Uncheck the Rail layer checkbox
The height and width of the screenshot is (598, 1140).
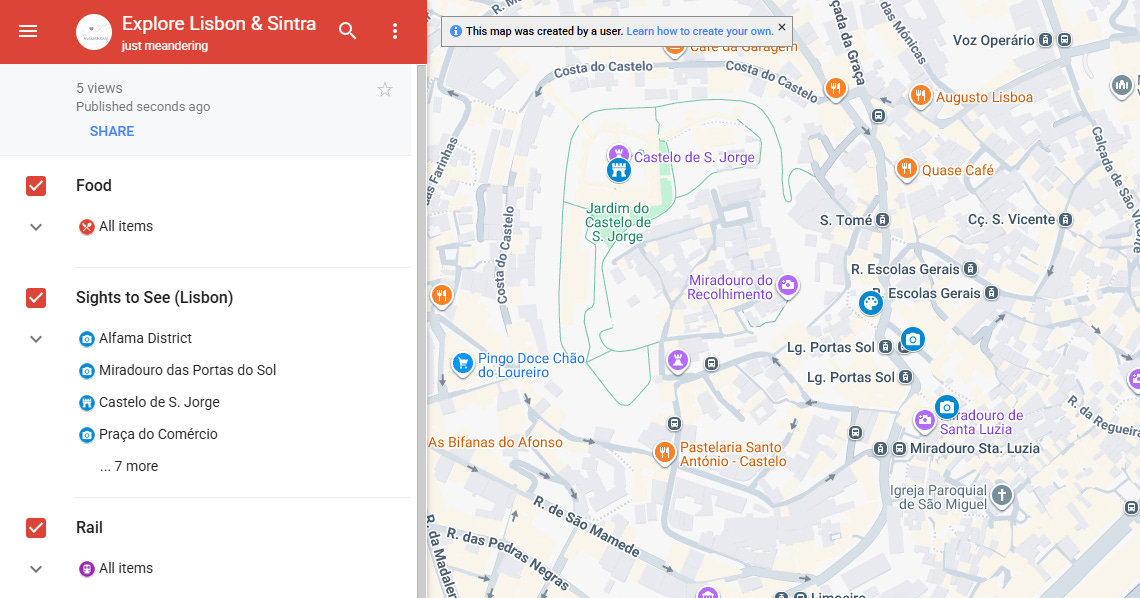pos(36,528)
